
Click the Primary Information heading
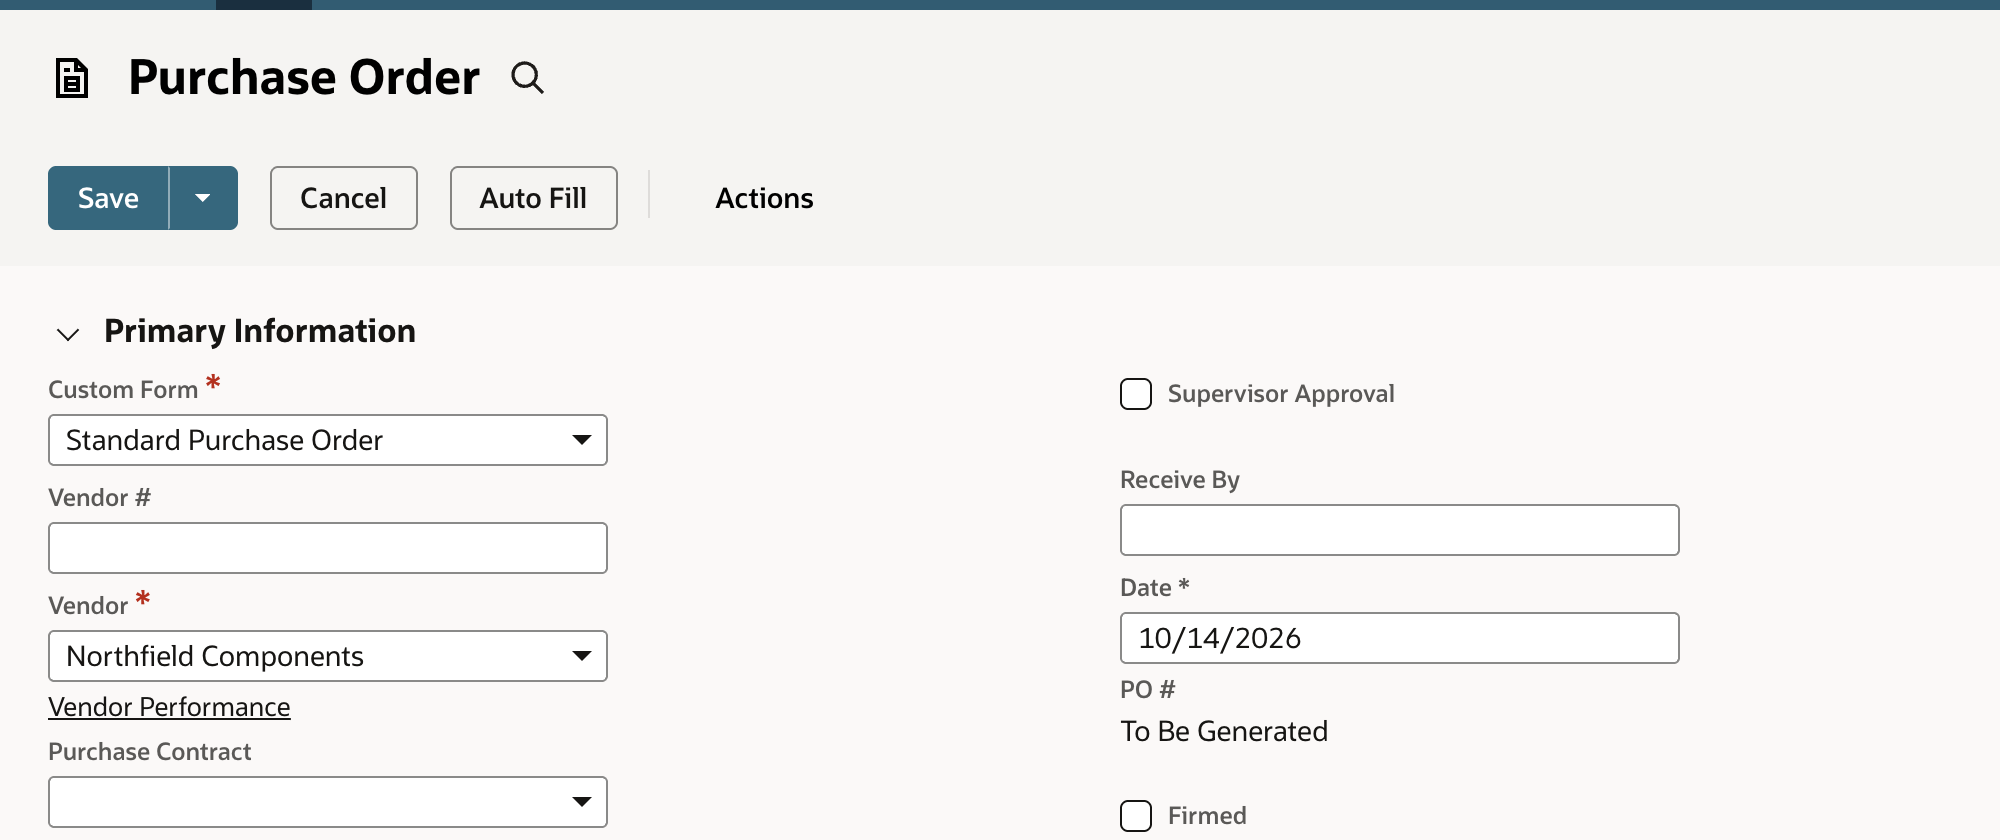pos(260,331)
